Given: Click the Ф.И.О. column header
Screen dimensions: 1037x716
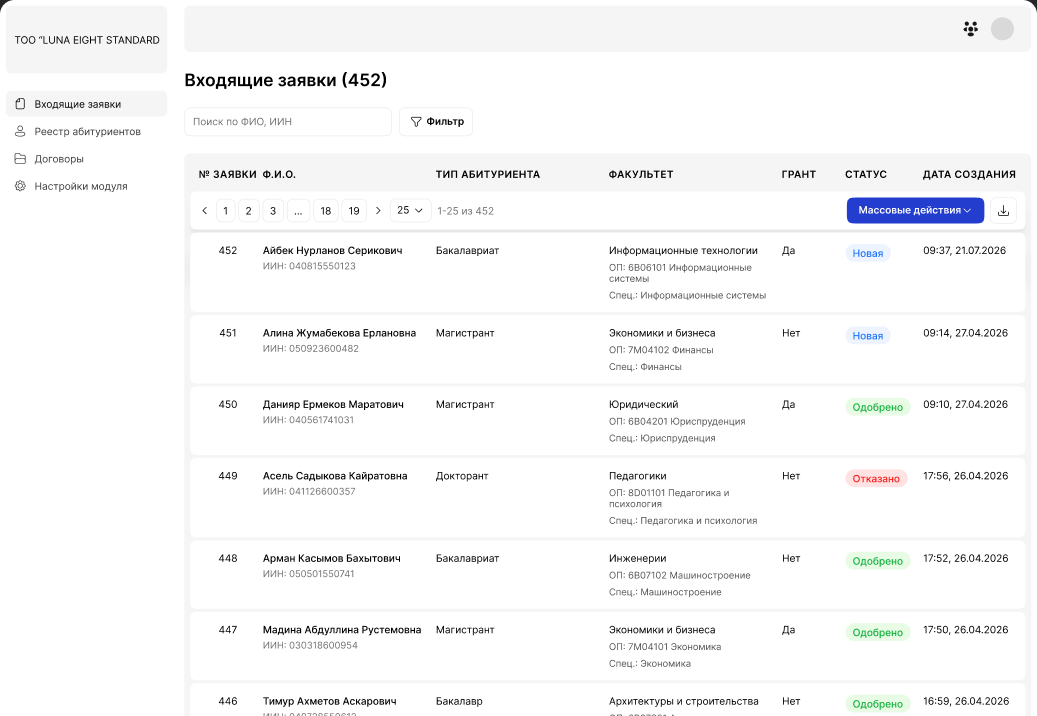Looking at the screenshot, I should [279, 175].
